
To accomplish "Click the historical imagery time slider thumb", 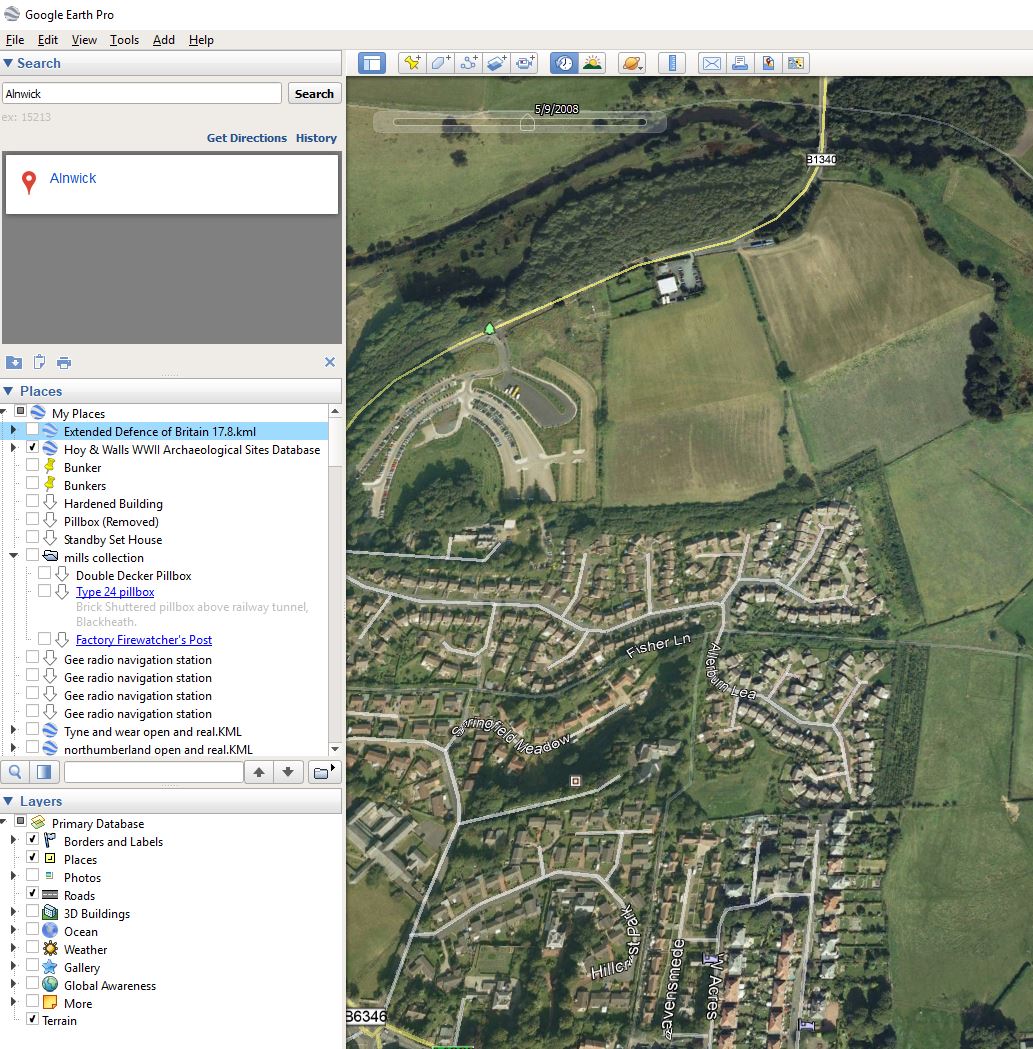I will coord(527,122).
